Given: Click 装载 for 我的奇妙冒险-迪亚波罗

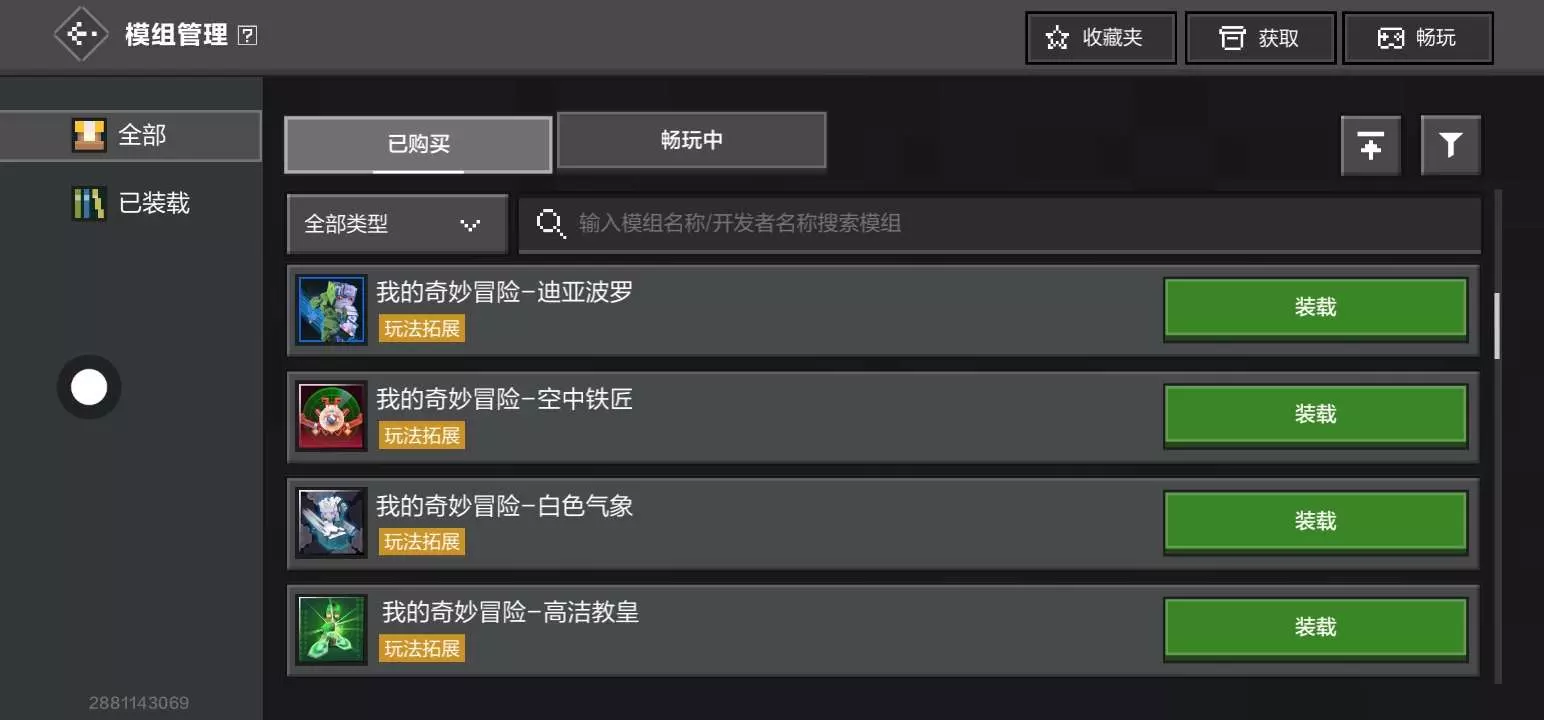Looking at the screenshot, I should click(1315, 309).
